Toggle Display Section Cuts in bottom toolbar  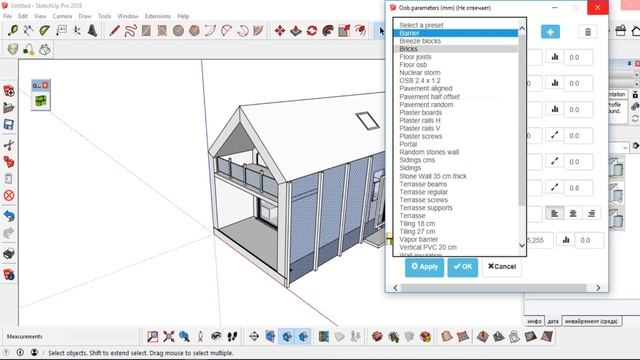point(287,336)
